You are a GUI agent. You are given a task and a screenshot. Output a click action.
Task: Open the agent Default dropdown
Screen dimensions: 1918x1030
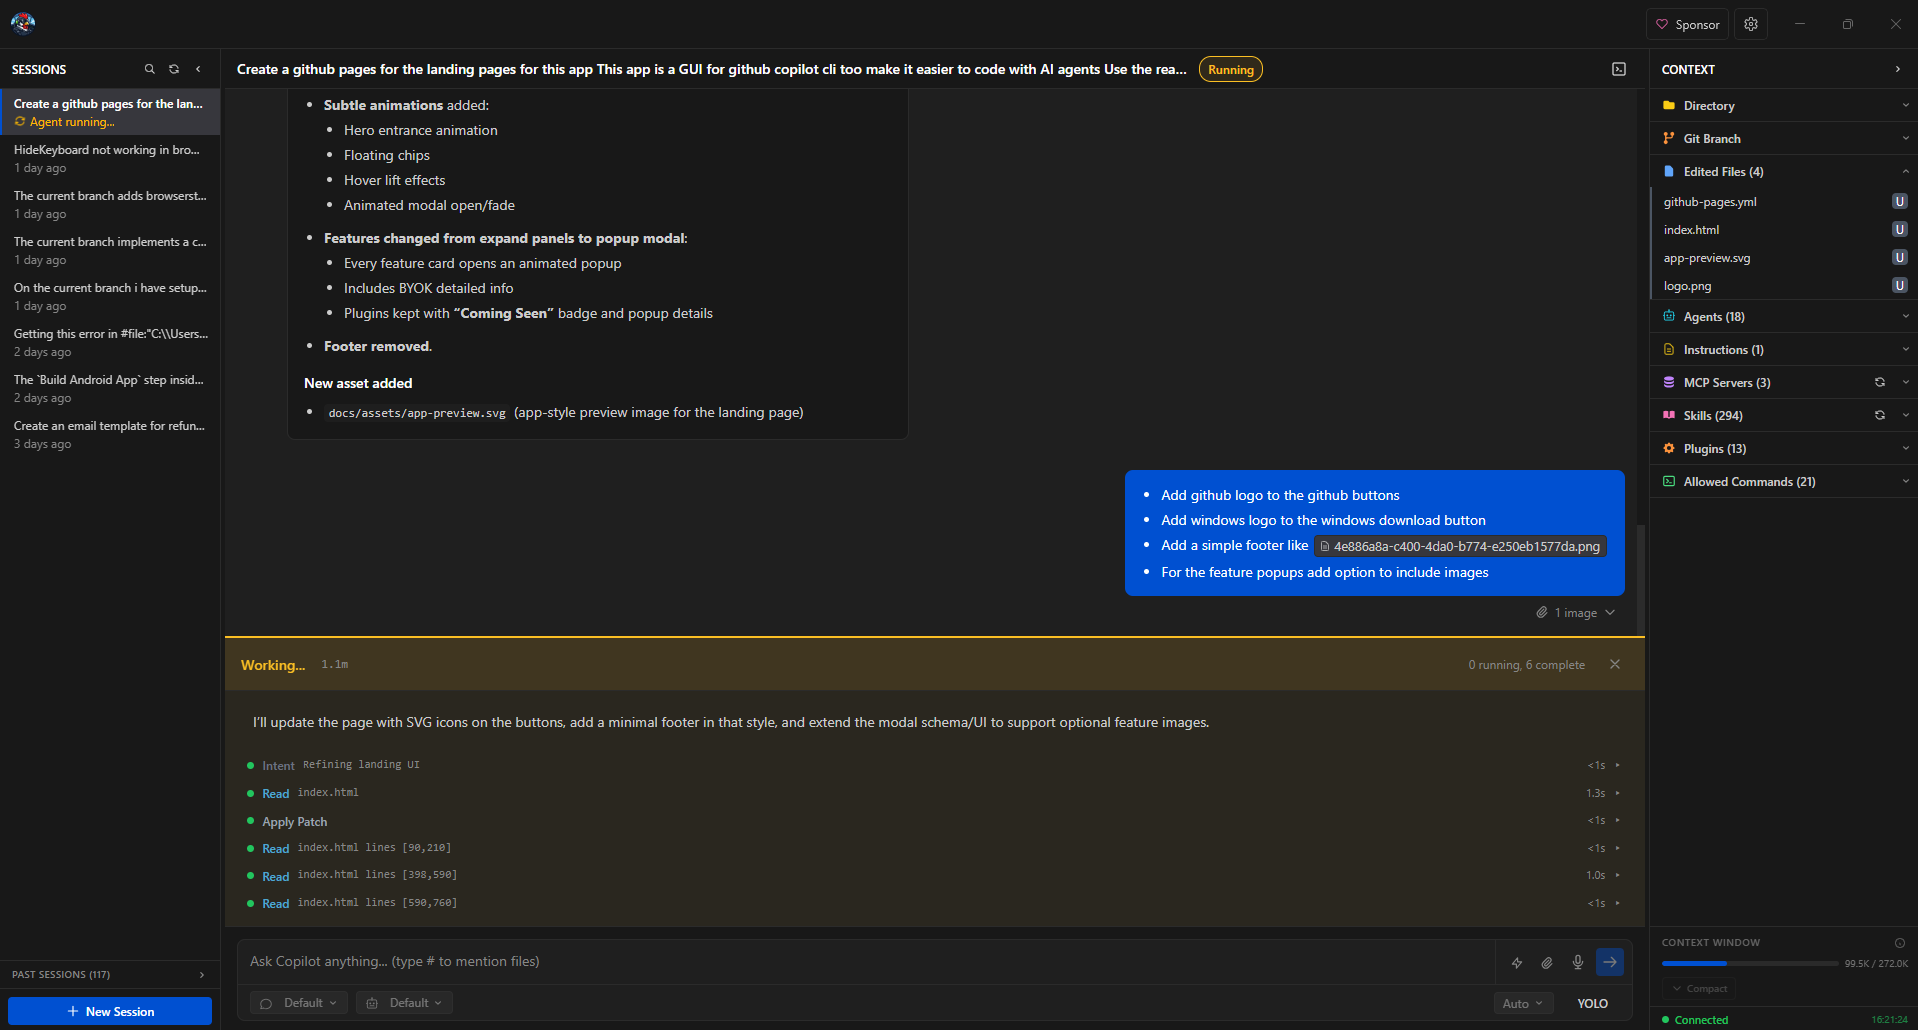404,1003
